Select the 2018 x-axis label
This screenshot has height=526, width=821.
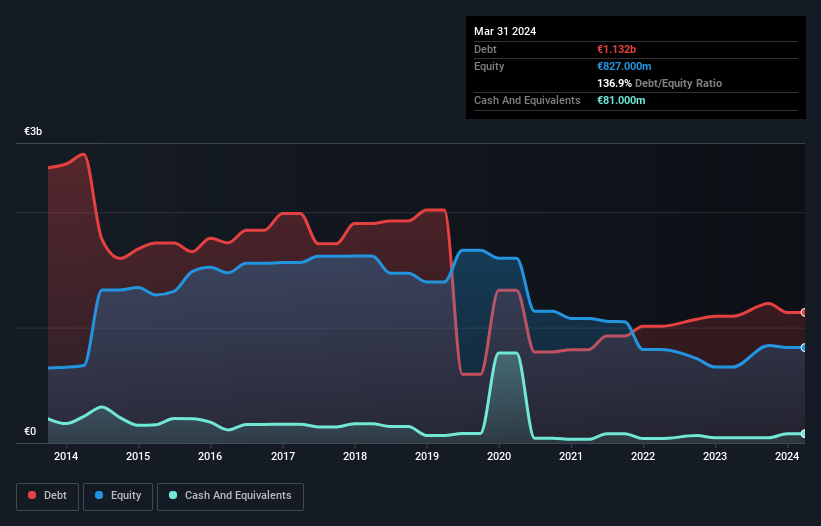coord(355,456)
